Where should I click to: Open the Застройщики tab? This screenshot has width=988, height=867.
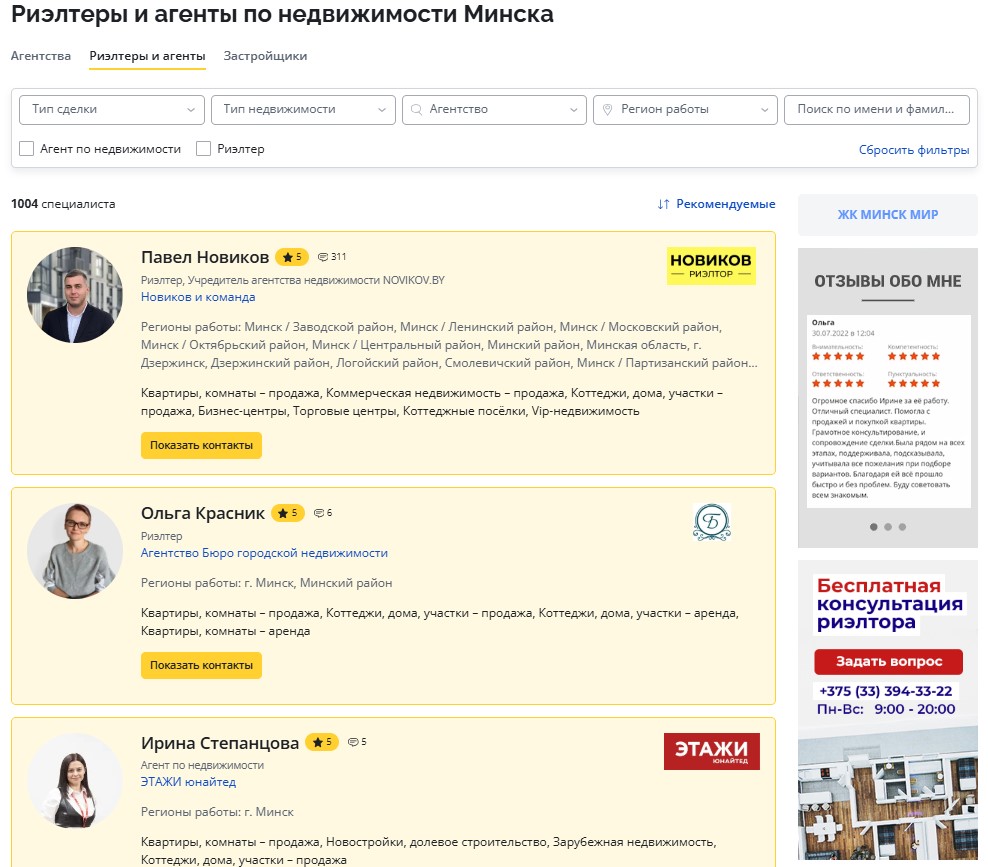pos(265,56)
